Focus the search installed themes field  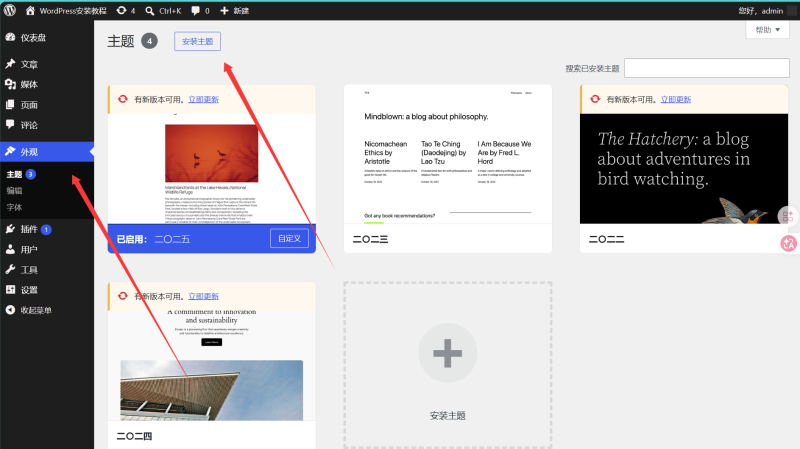(x=707, y=68)
